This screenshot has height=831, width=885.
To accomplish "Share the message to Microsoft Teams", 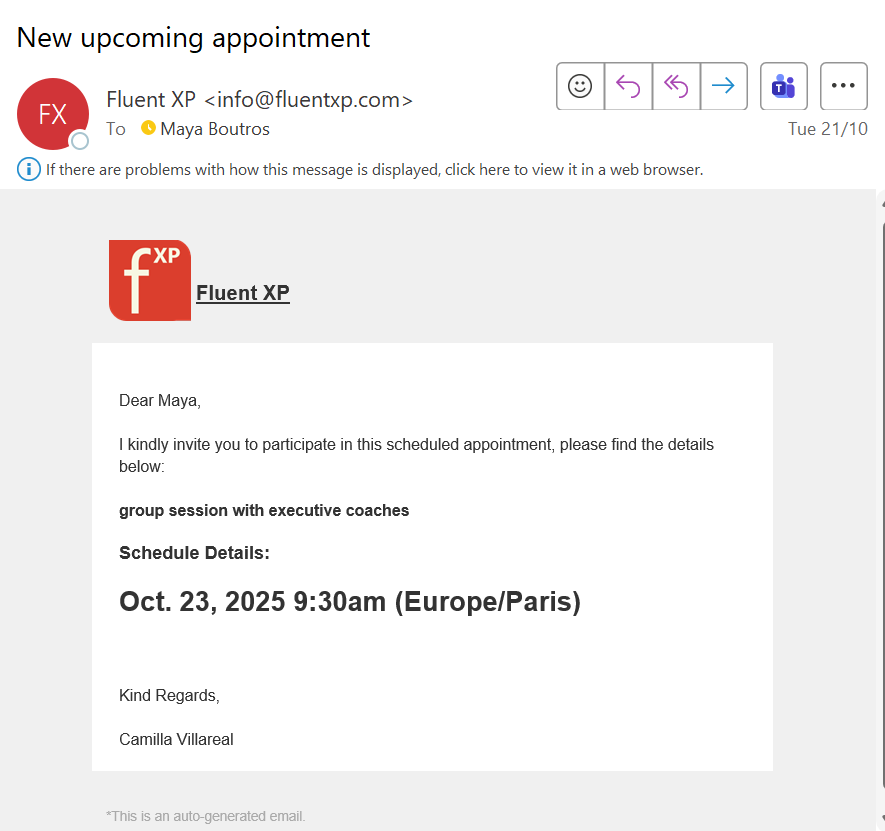I will point(783,86).
